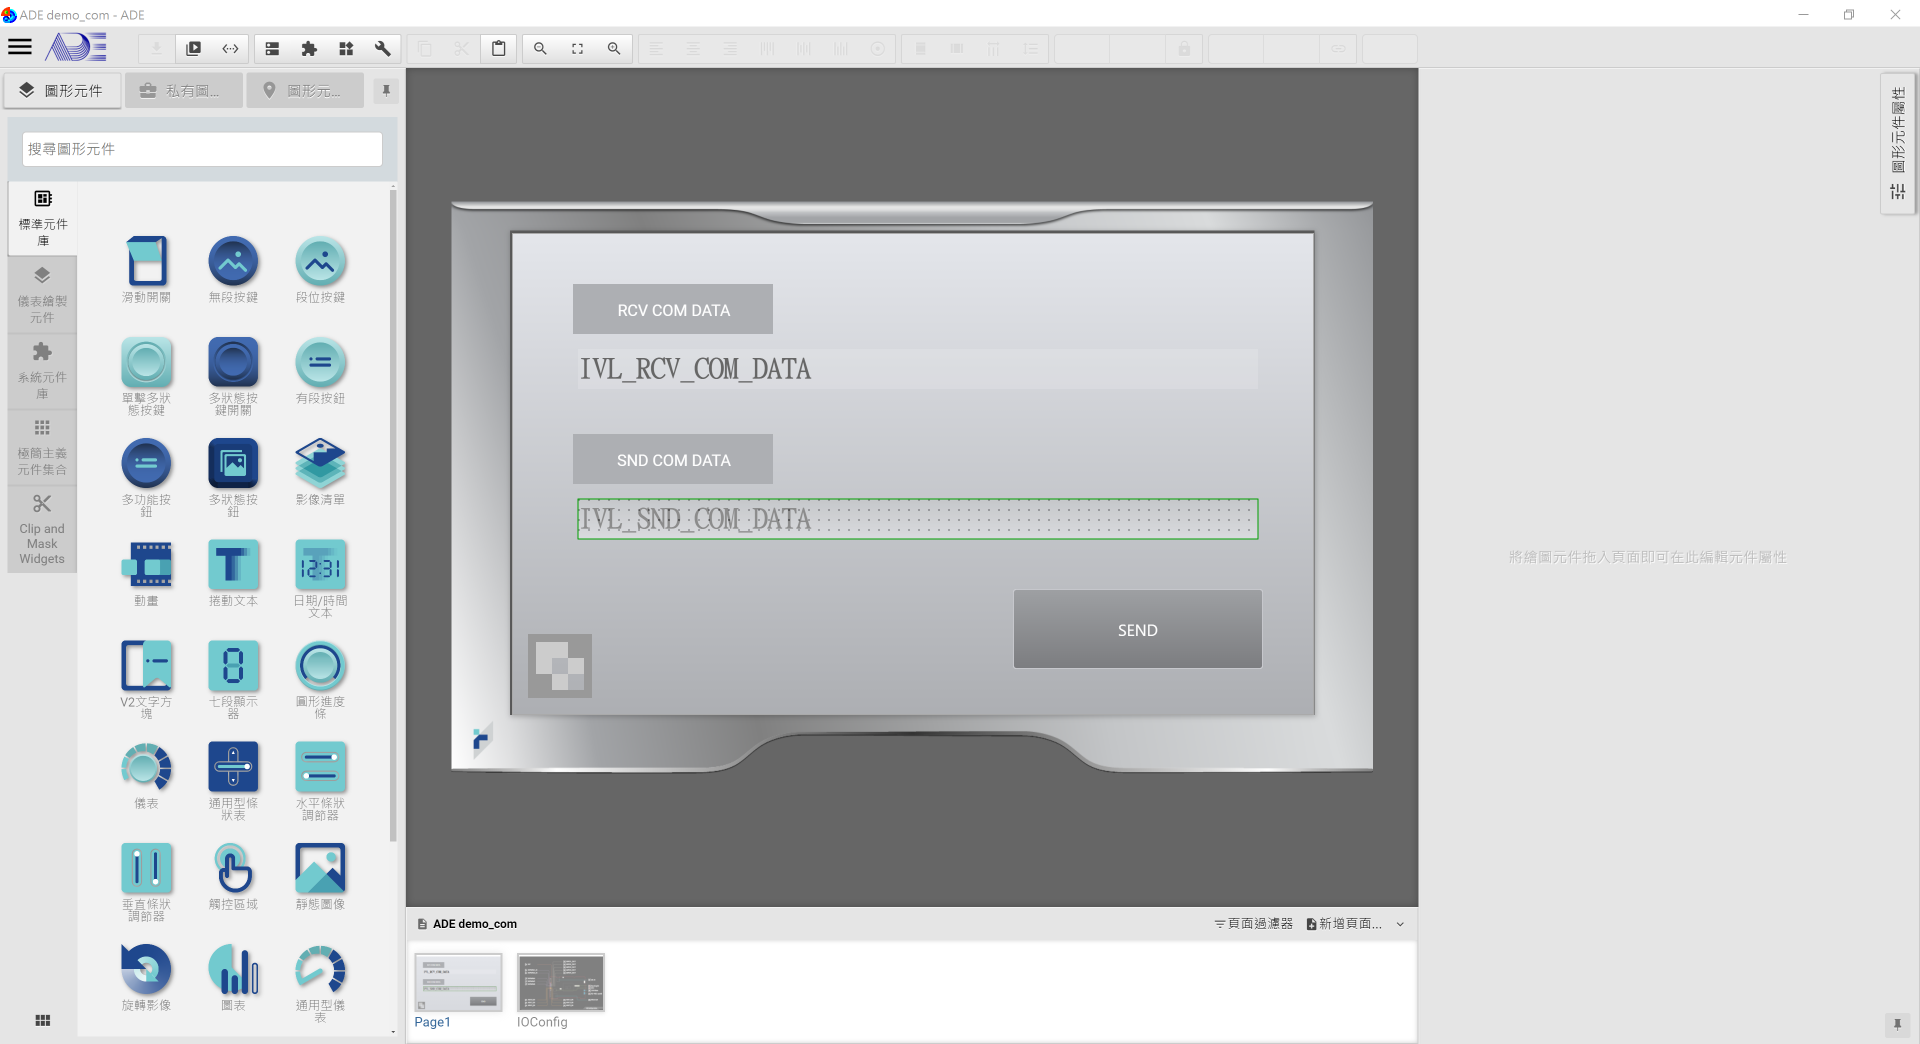Click the puzzle piece plugin toolbar icon
1920x1044 pixels.
[x=309, y=48]
